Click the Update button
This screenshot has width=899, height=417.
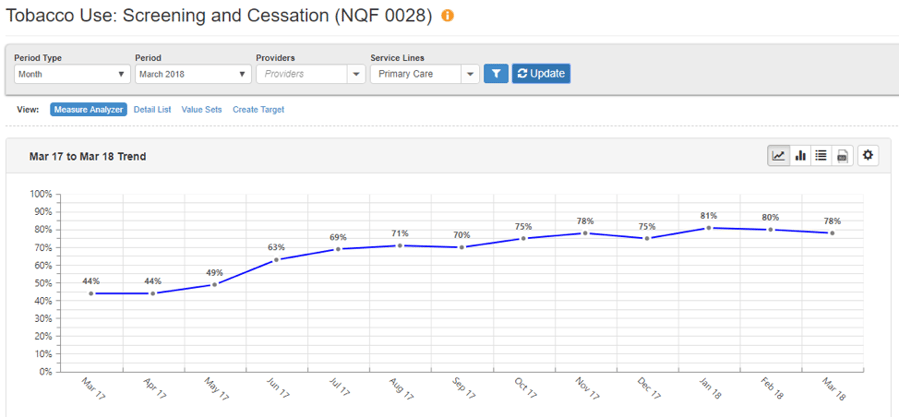coord(541,73)
